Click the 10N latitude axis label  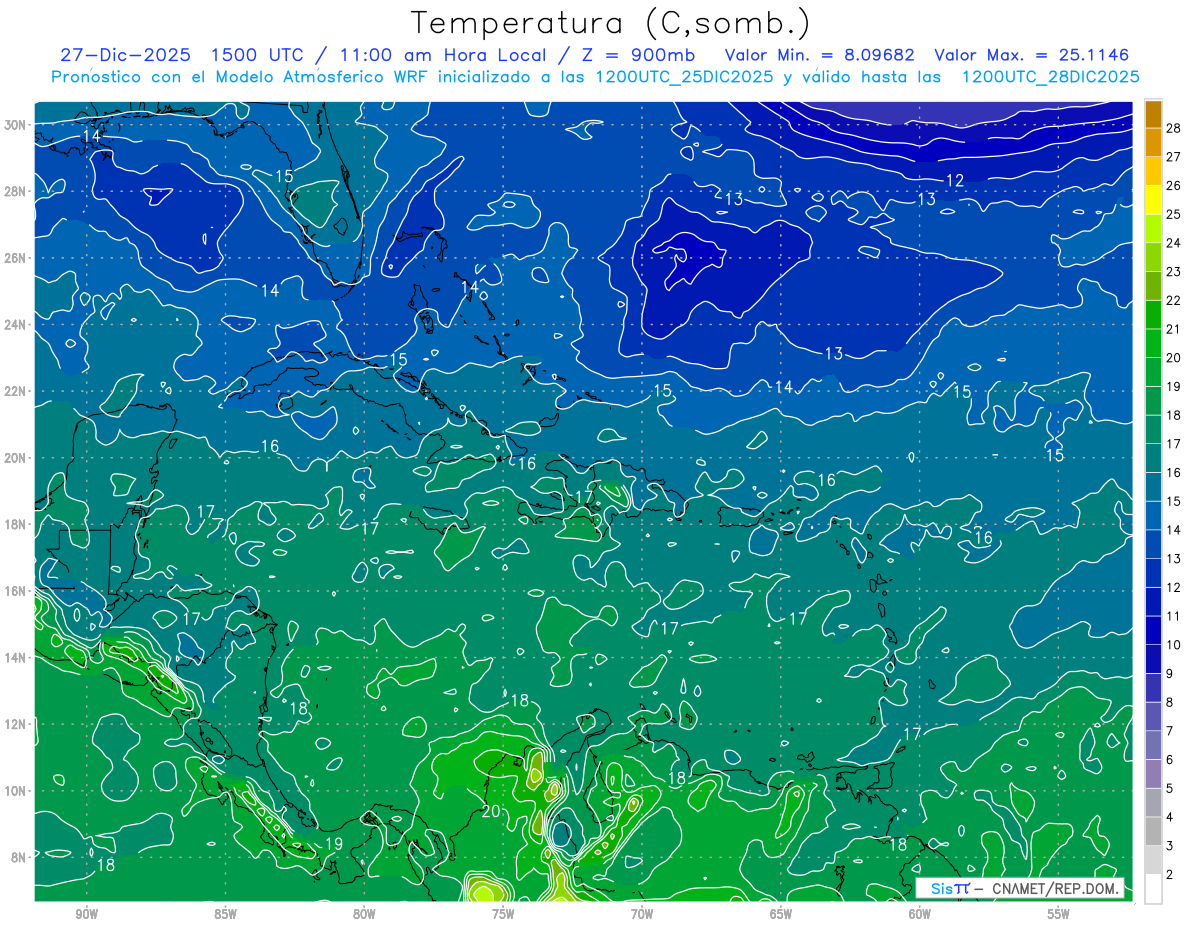coord(16,791)
